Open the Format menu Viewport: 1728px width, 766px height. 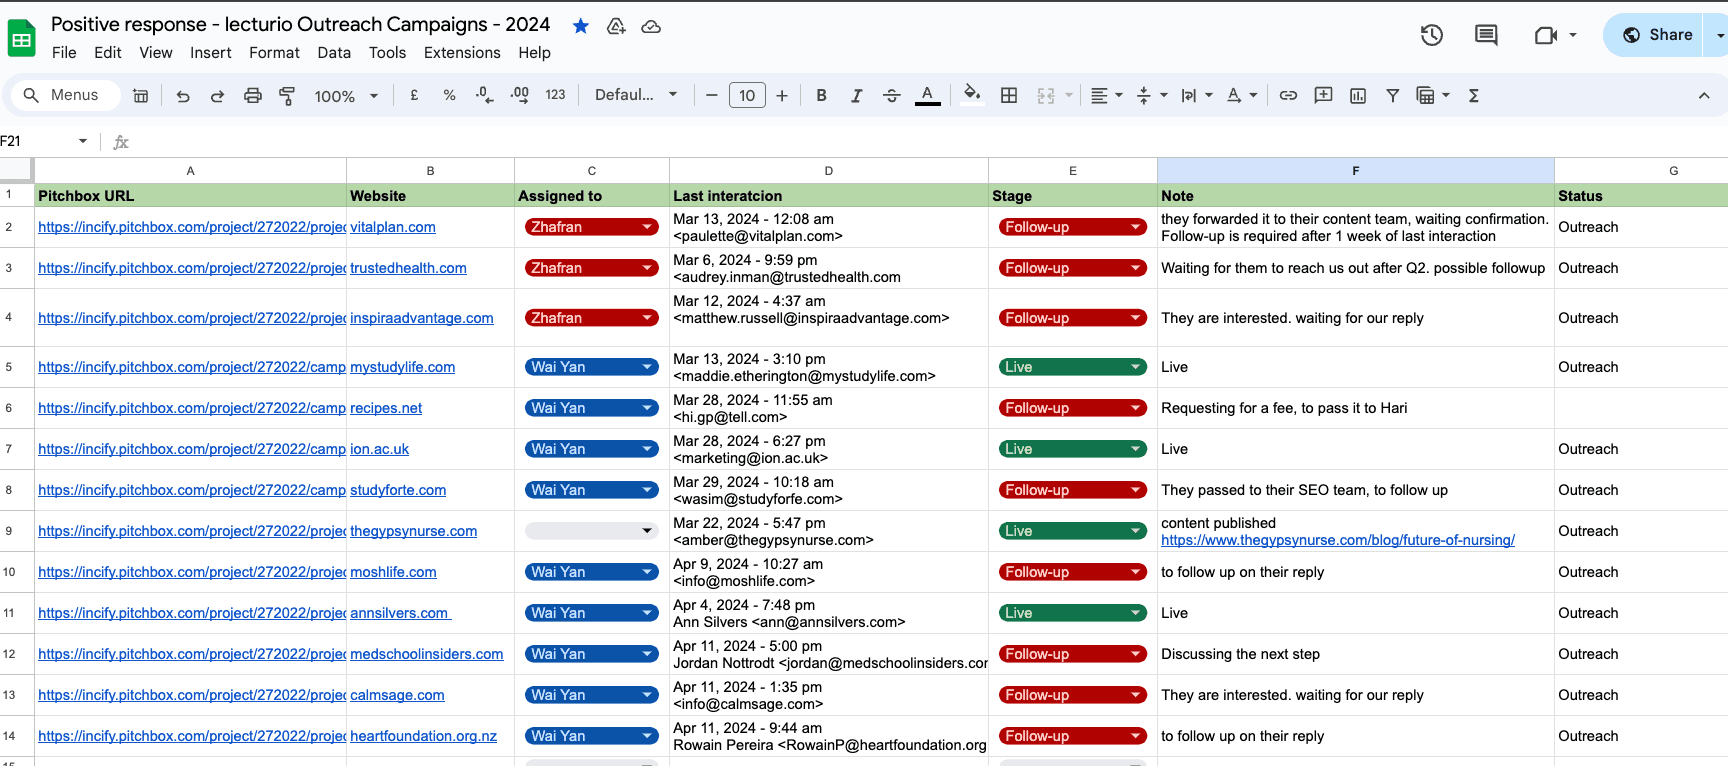(274, 53)
